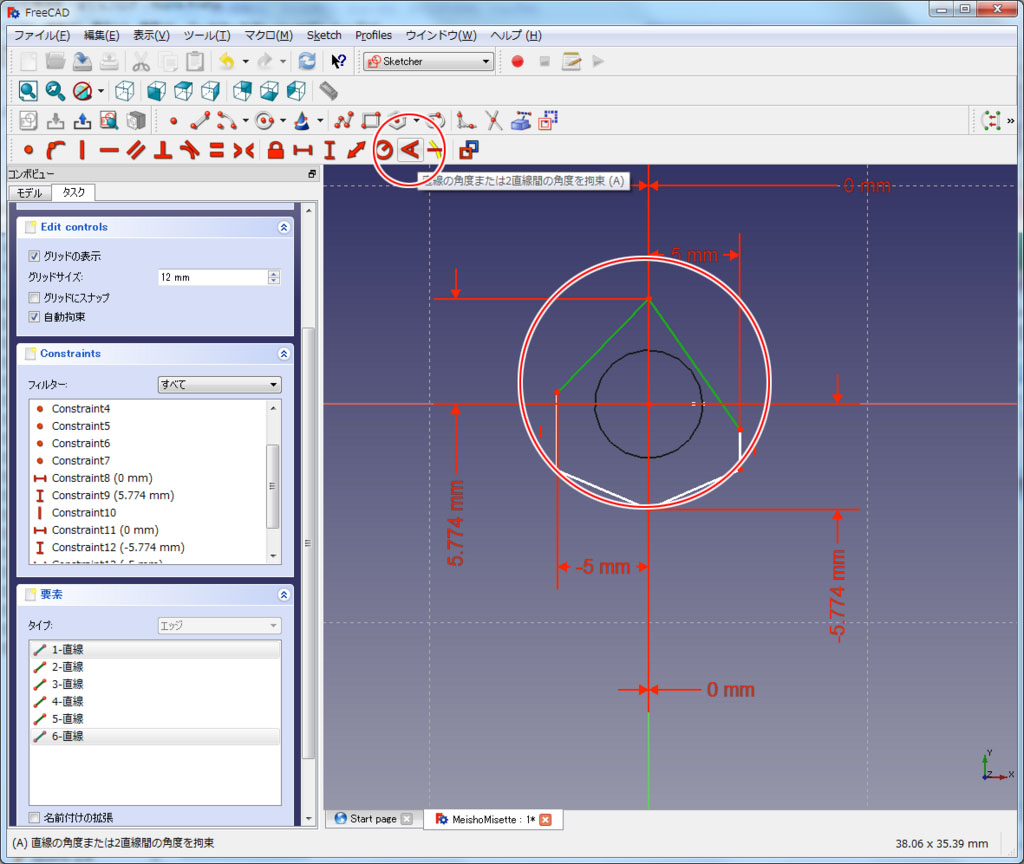Select Constraint9 (5.774 mm) in list
1024x864 pixels.
click(112, 495)
